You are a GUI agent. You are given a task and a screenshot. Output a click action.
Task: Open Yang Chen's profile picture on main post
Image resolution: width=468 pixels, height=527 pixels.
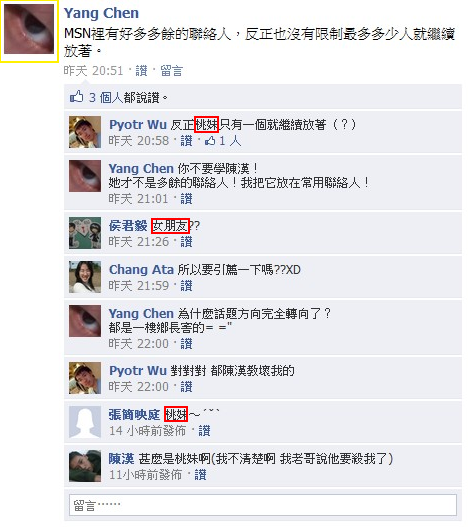[29, 29]
